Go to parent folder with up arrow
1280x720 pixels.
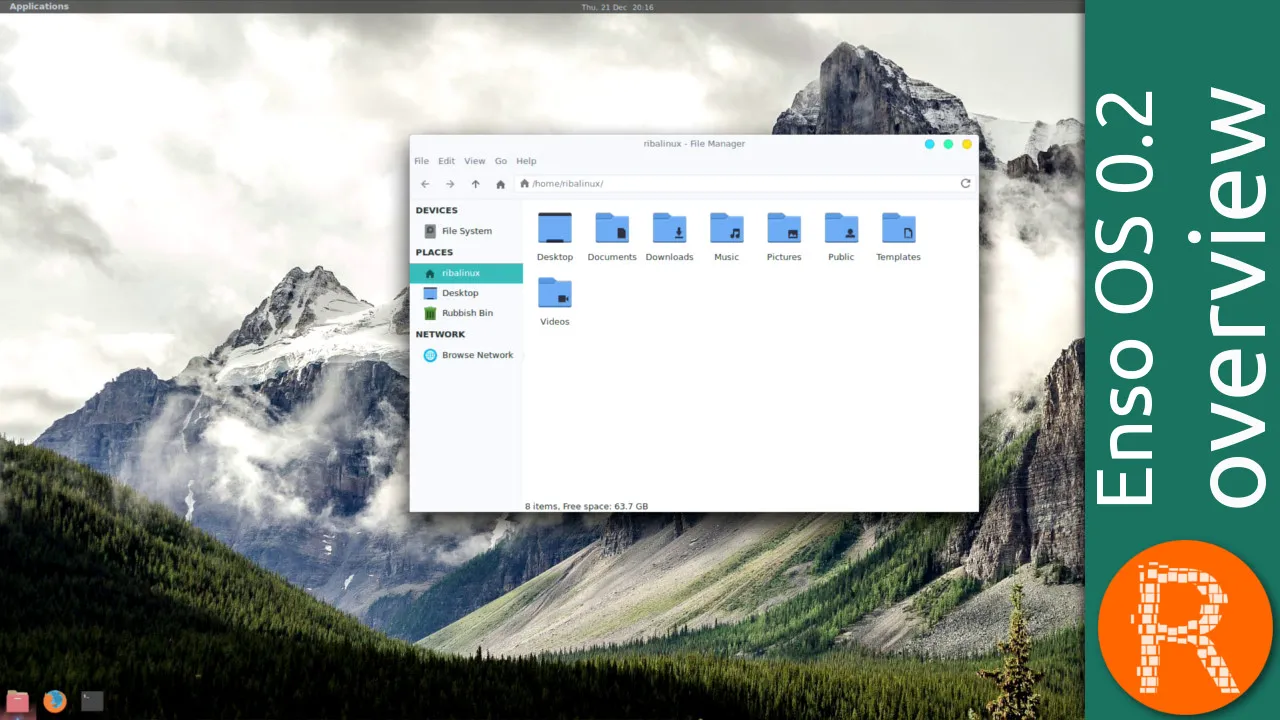coord(475,184)
